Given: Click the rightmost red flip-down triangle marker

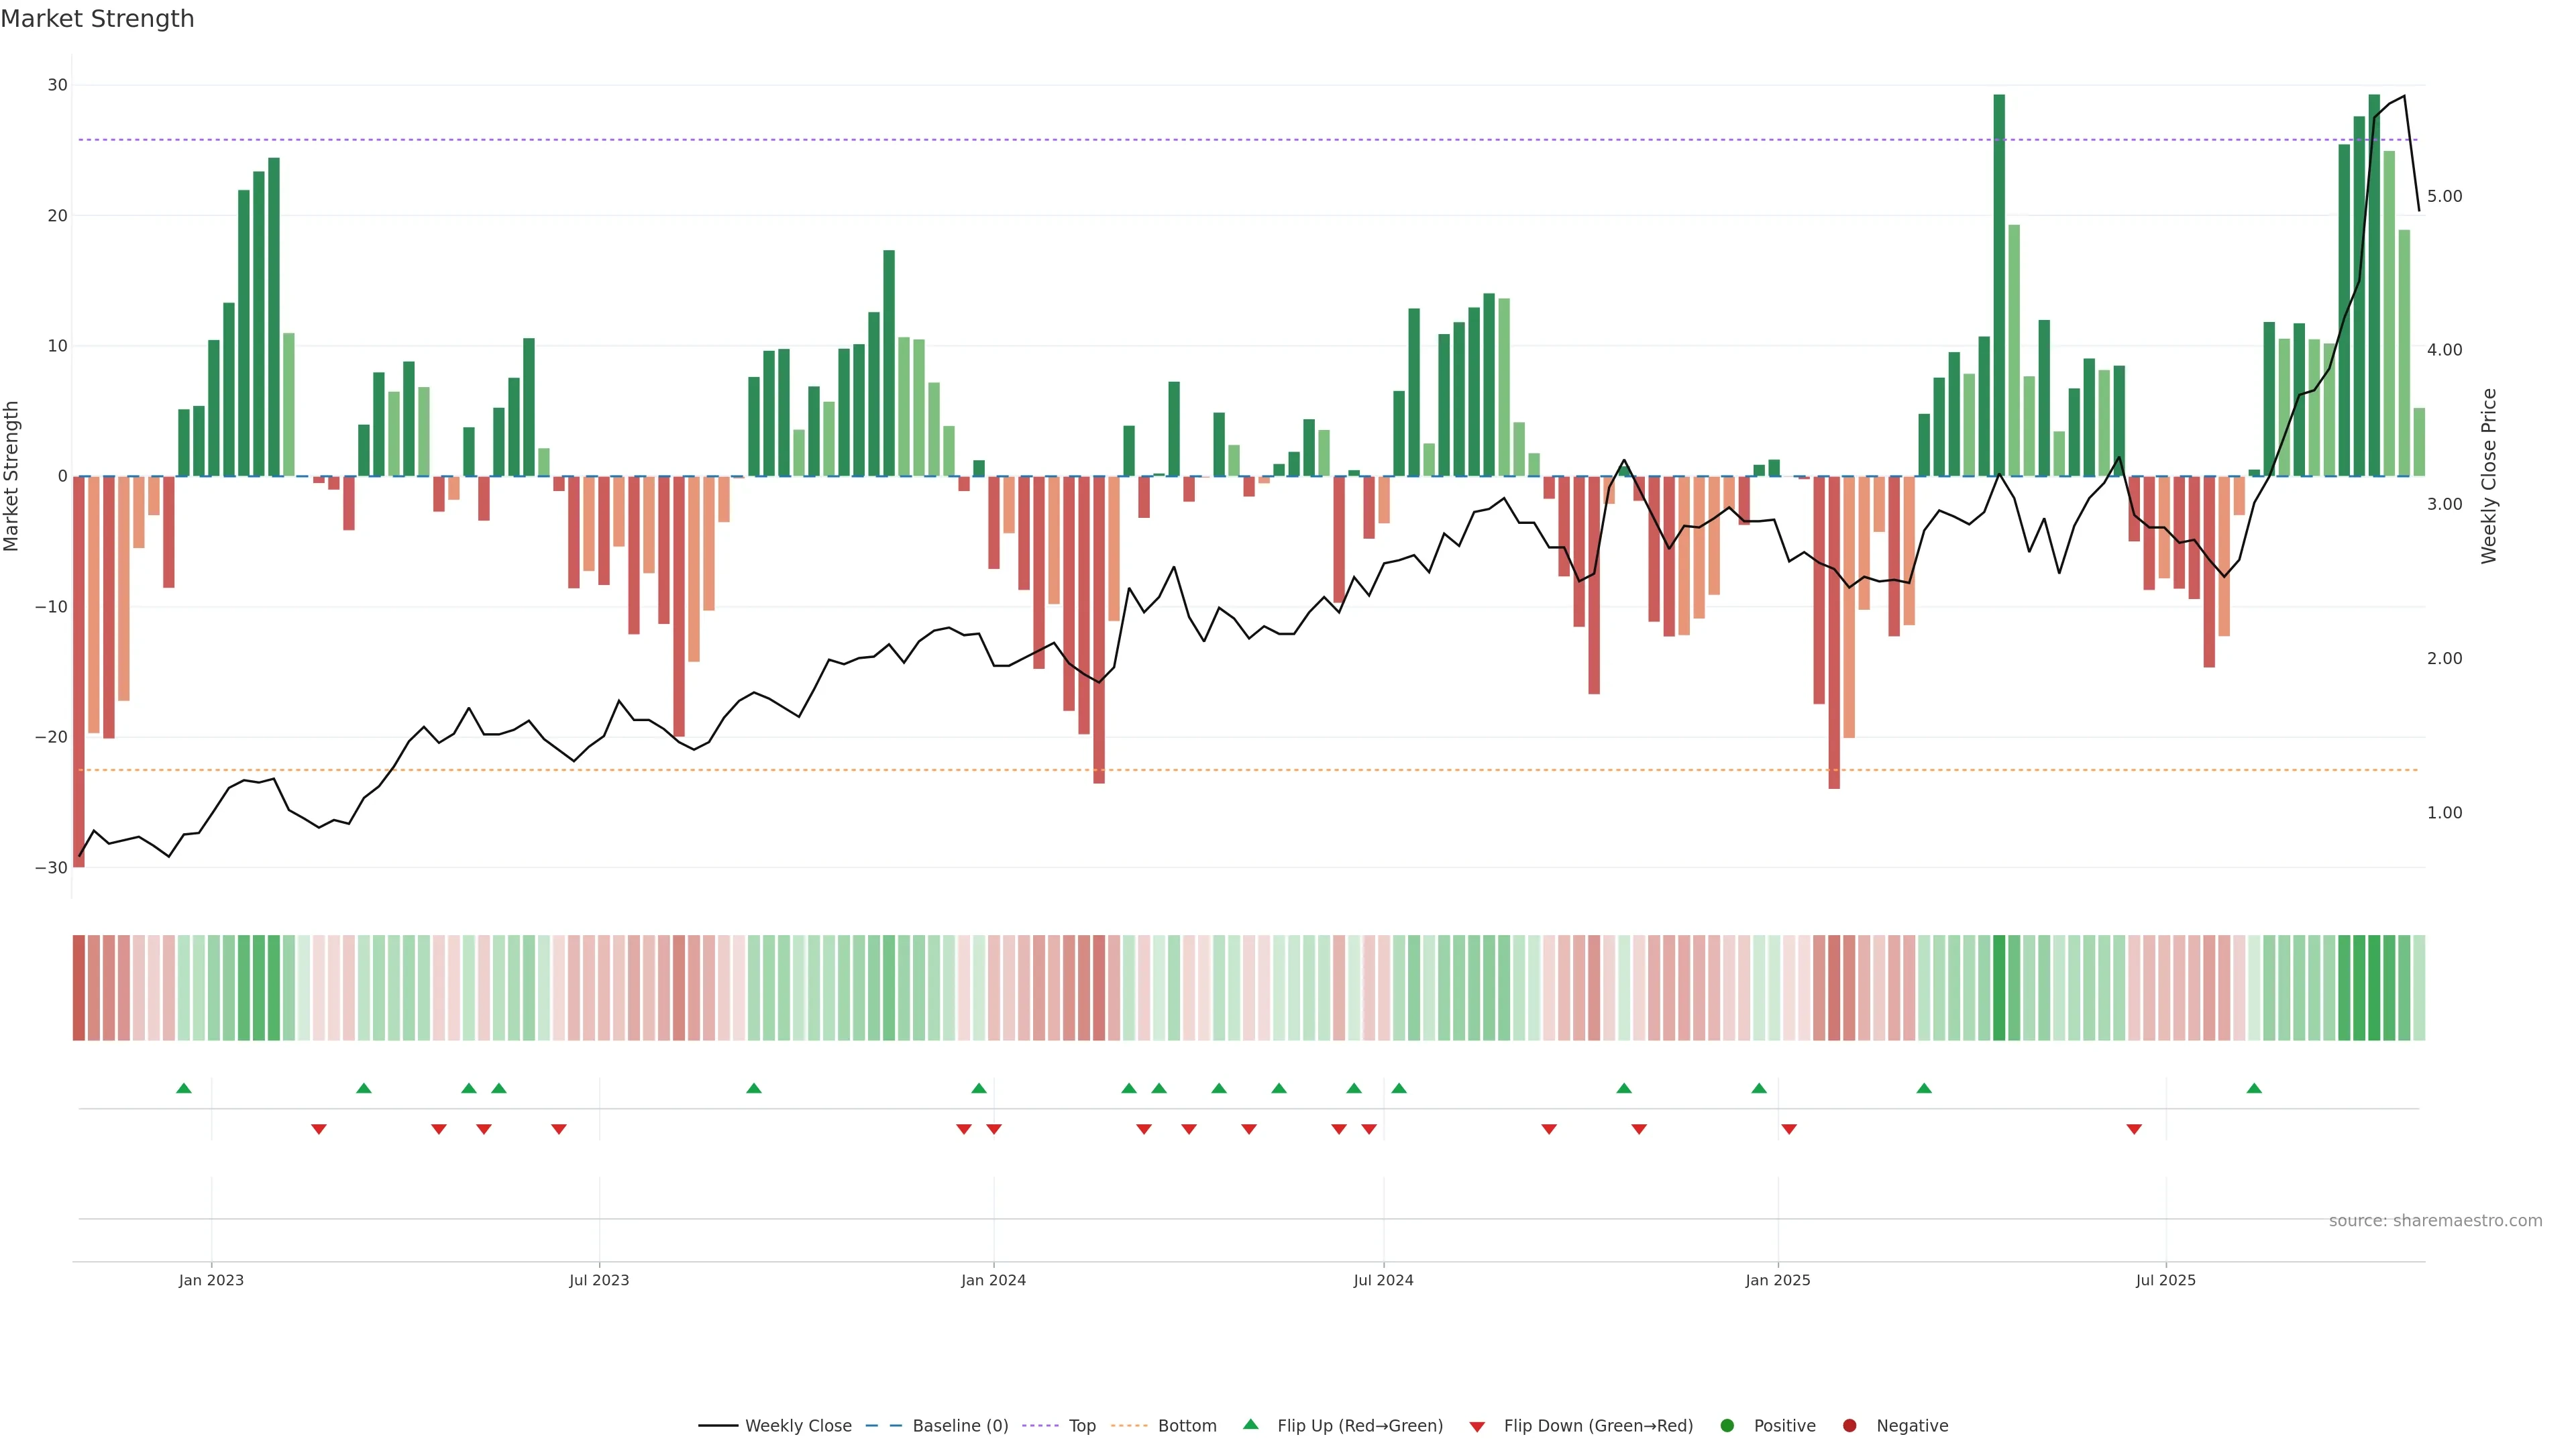Looking at the screenshot, I should coord(2134,1129).
